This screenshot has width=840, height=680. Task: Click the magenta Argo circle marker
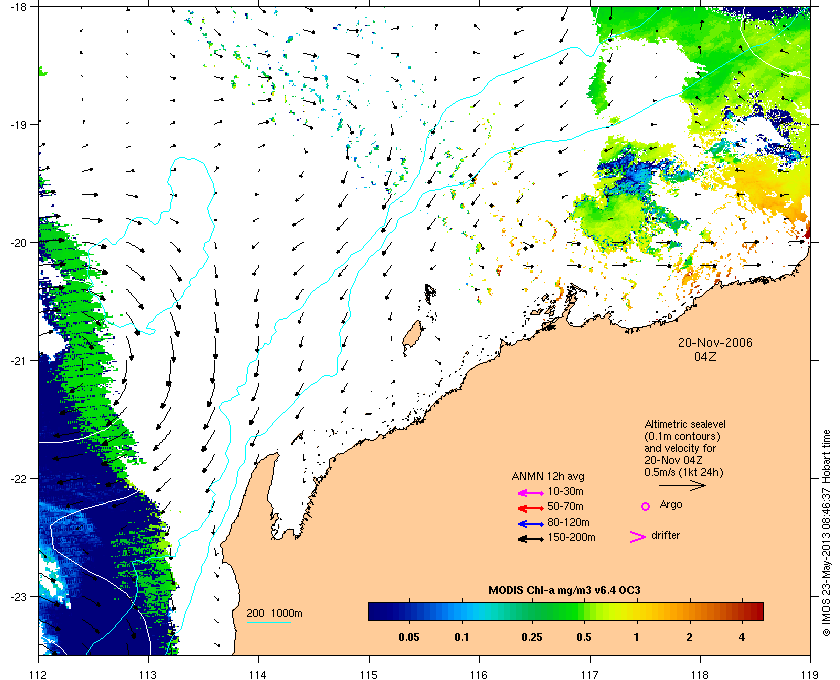646,506
